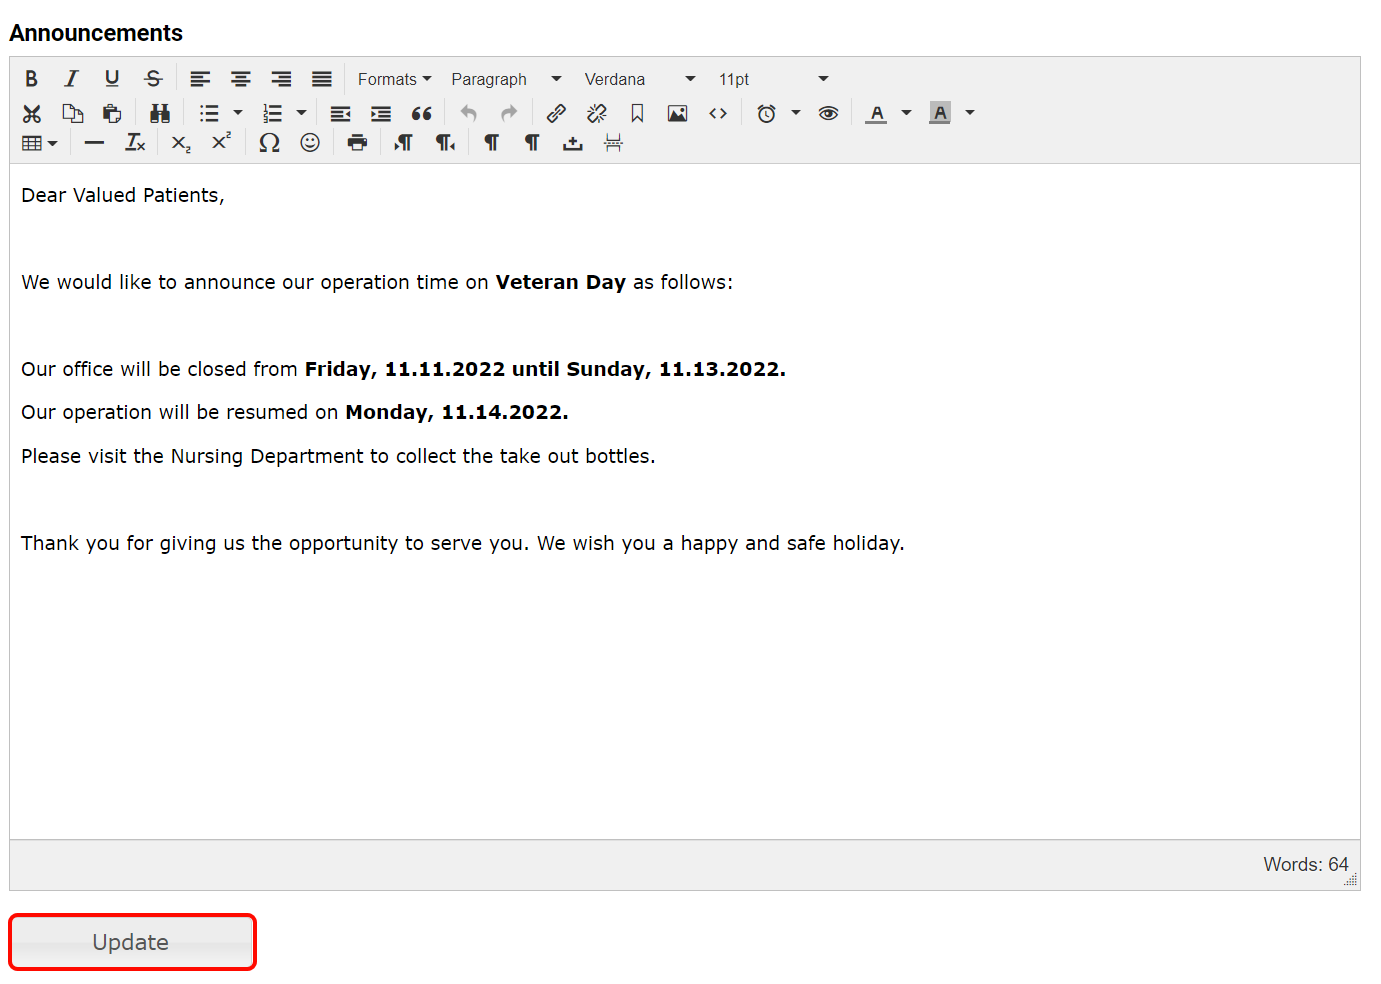Insert a link with the chain icon
1381x984 pixels.
pyautogui.click(x=556, y=113)
